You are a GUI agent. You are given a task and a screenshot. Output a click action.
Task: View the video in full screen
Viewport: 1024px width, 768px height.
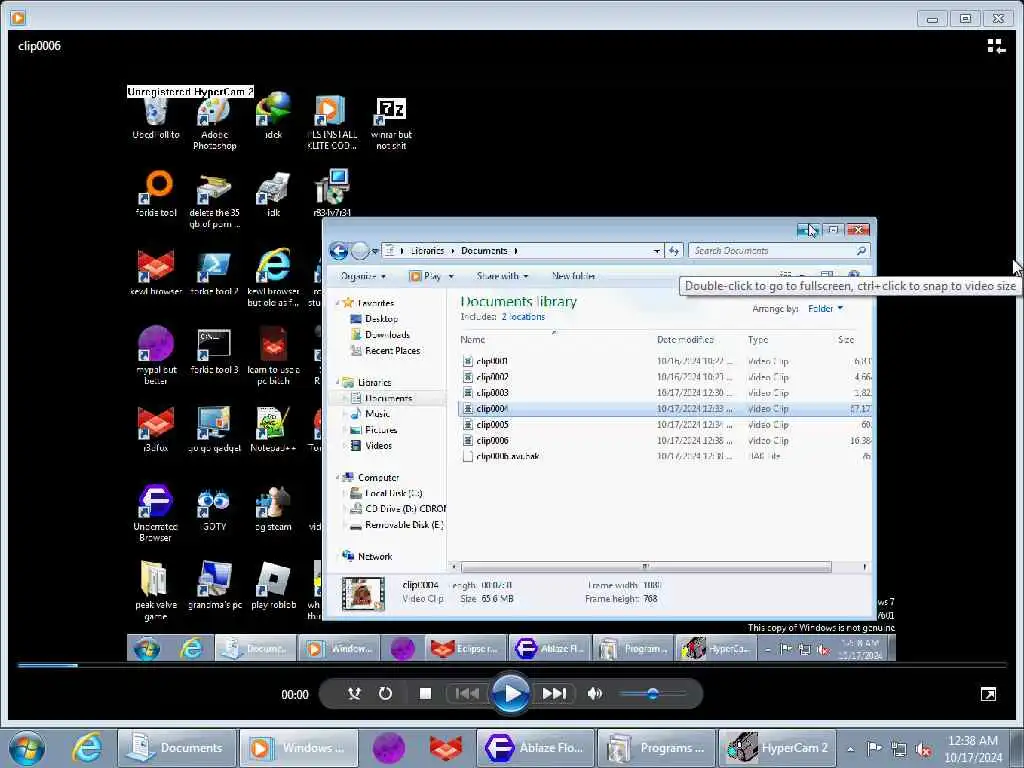pyautogui.click(x=988, y=694)
